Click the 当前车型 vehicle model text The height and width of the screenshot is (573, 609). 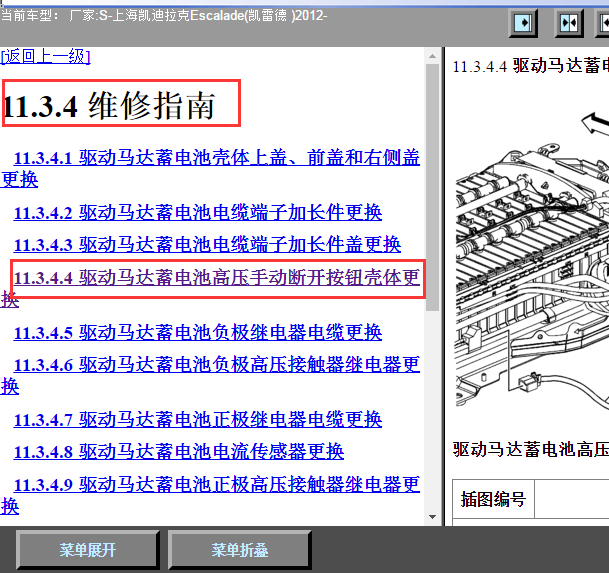(164, 16)
